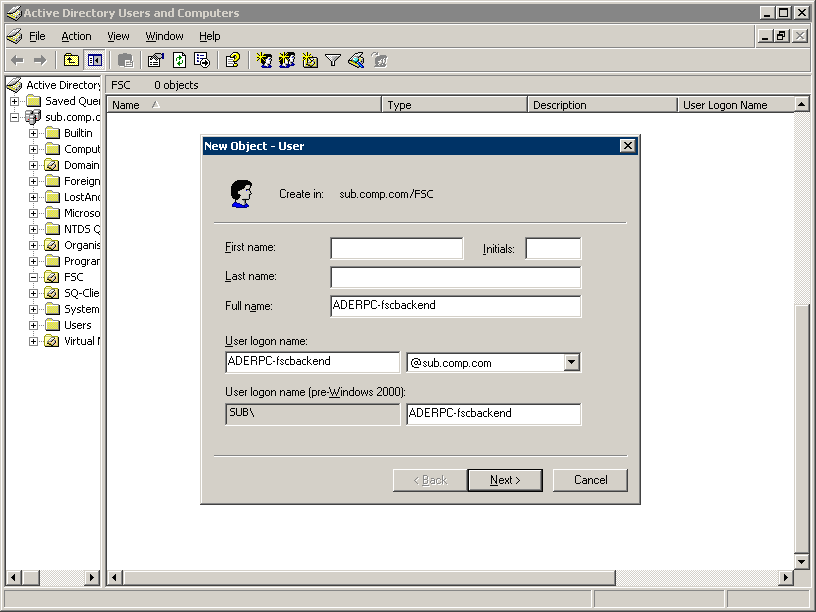The width and height of the screenshot is (816, 612).
Task: Cancel the New Object - User dialog
Action: pos(590,480)
